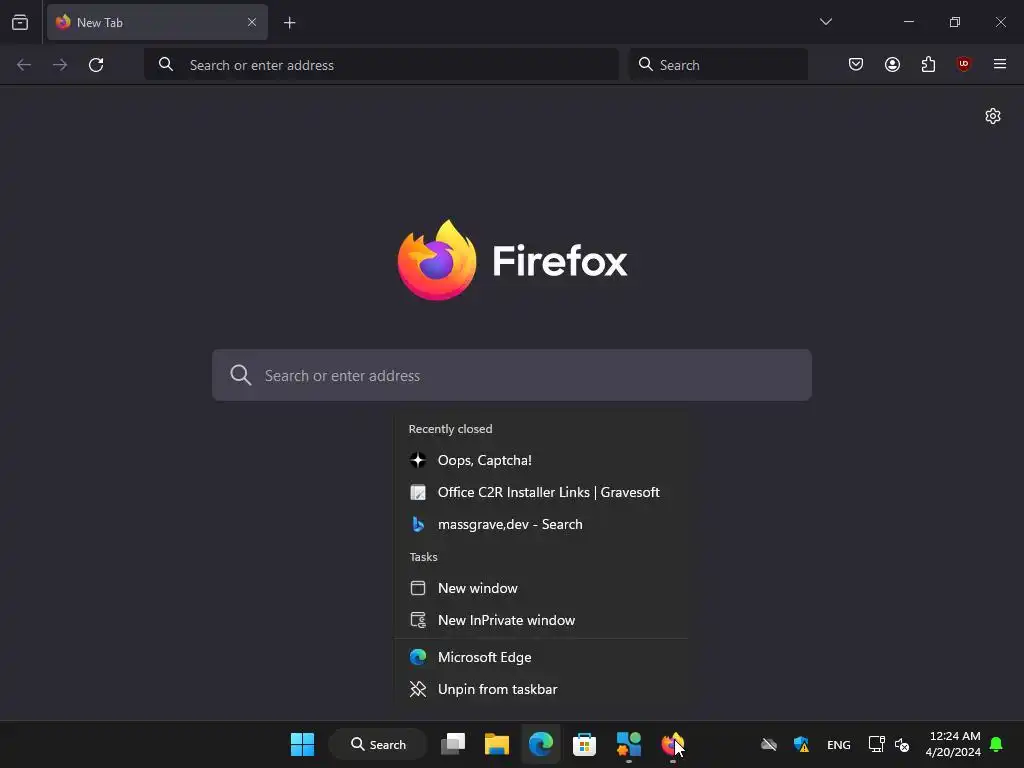Open the taskbar app right of Microsoft Store
The width and height of the screenshot is (1024, 768).
pos(628,744)
